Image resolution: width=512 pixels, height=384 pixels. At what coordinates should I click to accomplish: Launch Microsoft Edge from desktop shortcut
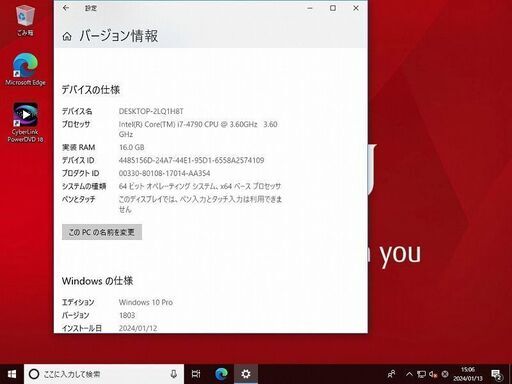pos(25,69)
